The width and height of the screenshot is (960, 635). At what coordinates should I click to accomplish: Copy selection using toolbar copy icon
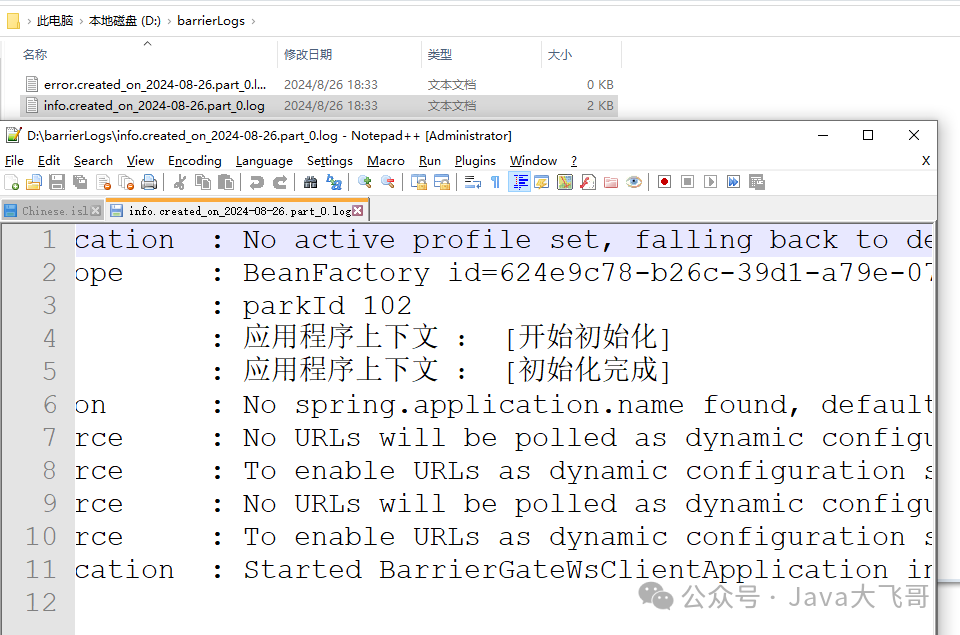coord(203,182)
